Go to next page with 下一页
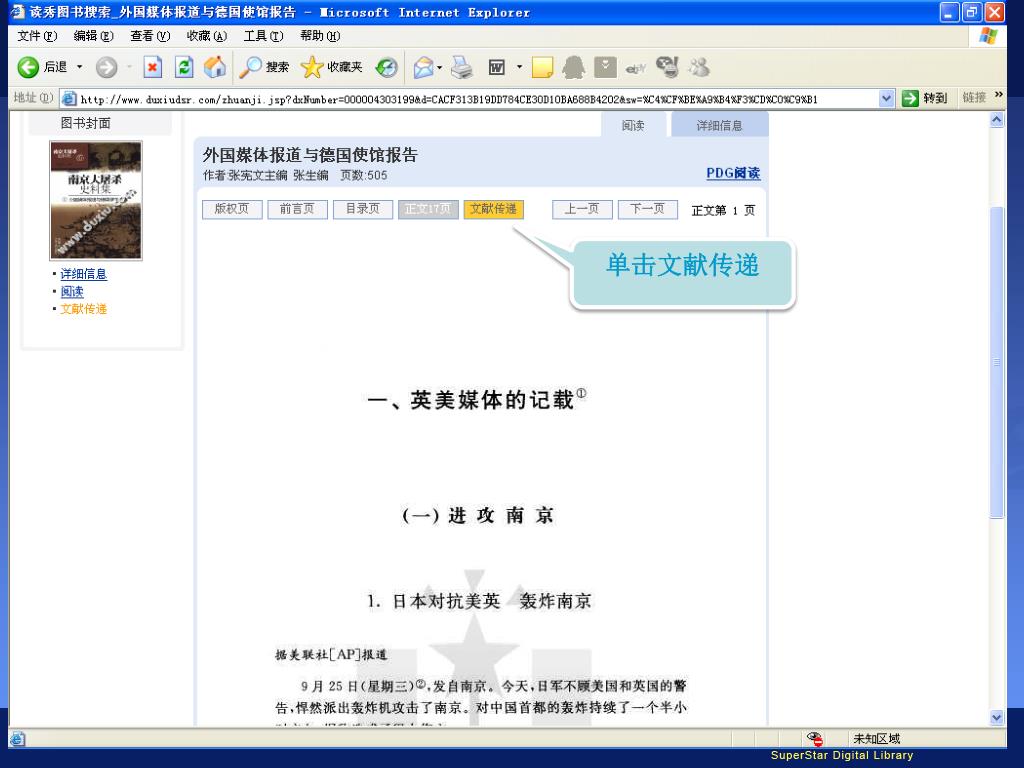Screen dimensions: 1024x768 [647, 209]
